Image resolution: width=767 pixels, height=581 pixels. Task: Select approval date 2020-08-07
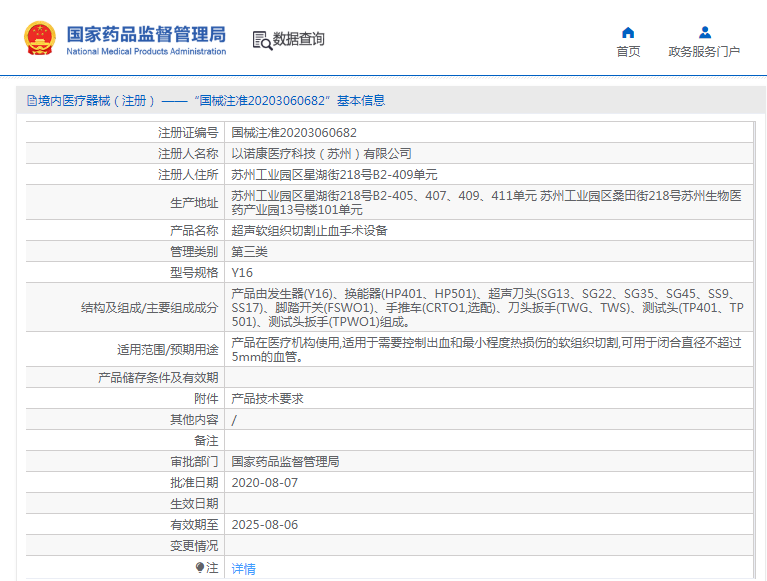click(265, 483)
